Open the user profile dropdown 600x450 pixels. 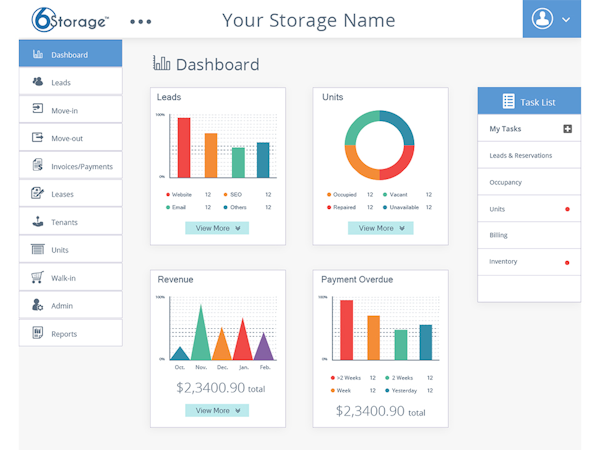(x=551, y=19)
